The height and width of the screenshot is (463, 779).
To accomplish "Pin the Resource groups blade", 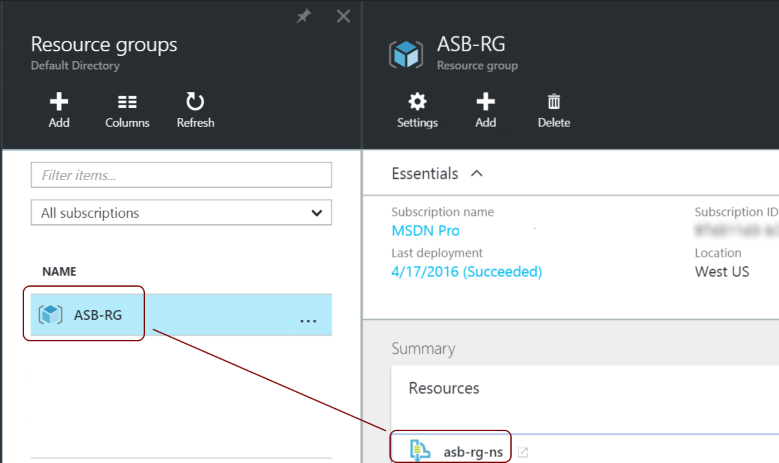I will (304, 16).
